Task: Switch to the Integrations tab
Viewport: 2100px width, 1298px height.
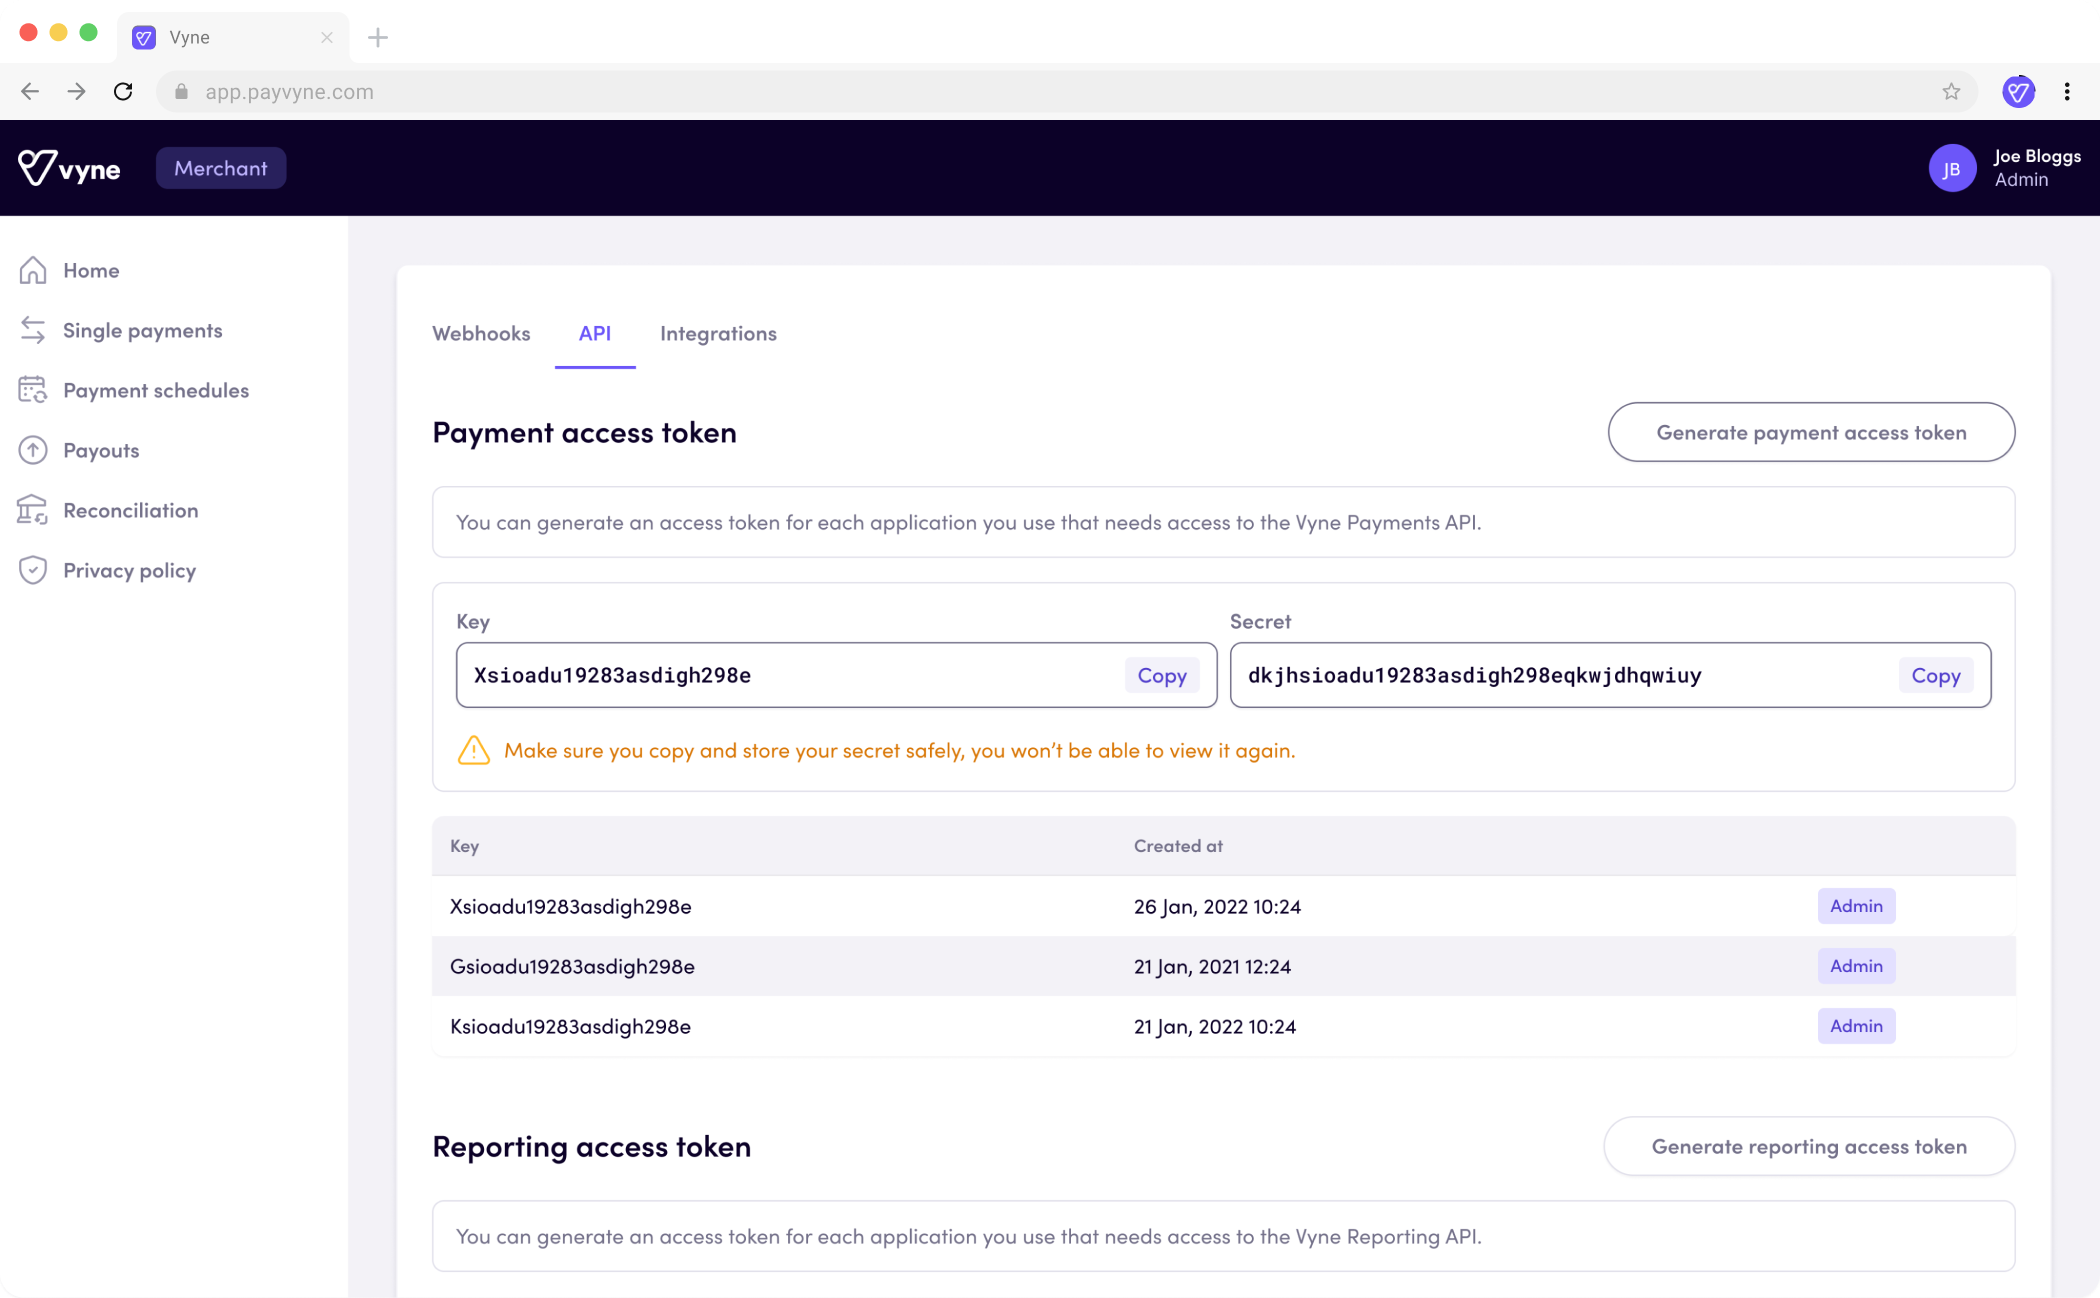Action: (718, 334)
